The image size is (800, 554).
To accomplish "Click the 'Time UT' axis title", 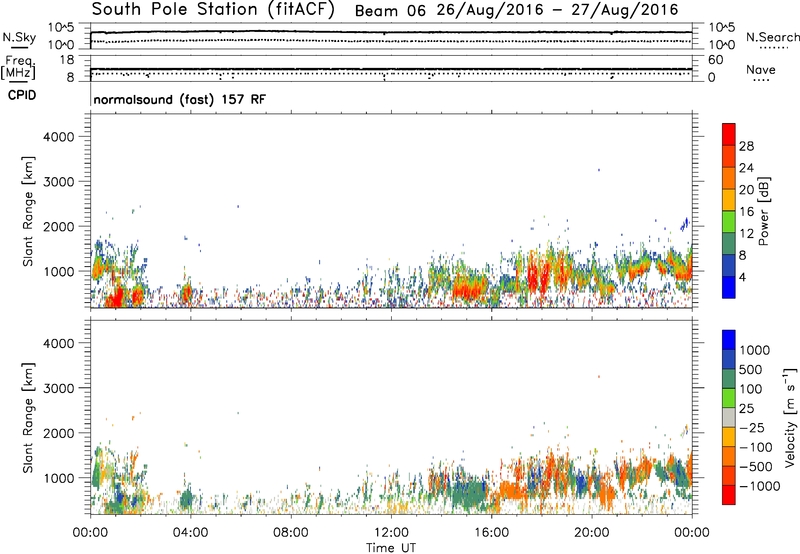I will point(391,548).
